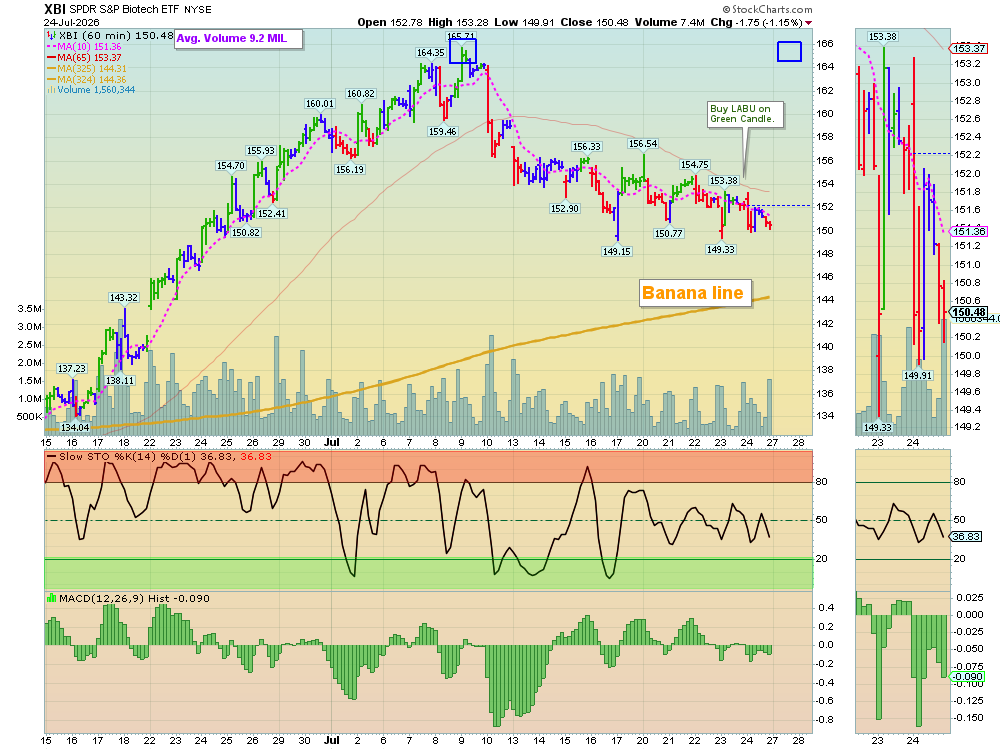Click the bars icon before Volume 1,560,344
Screen dimensions: 1000x750
[52, 90]
